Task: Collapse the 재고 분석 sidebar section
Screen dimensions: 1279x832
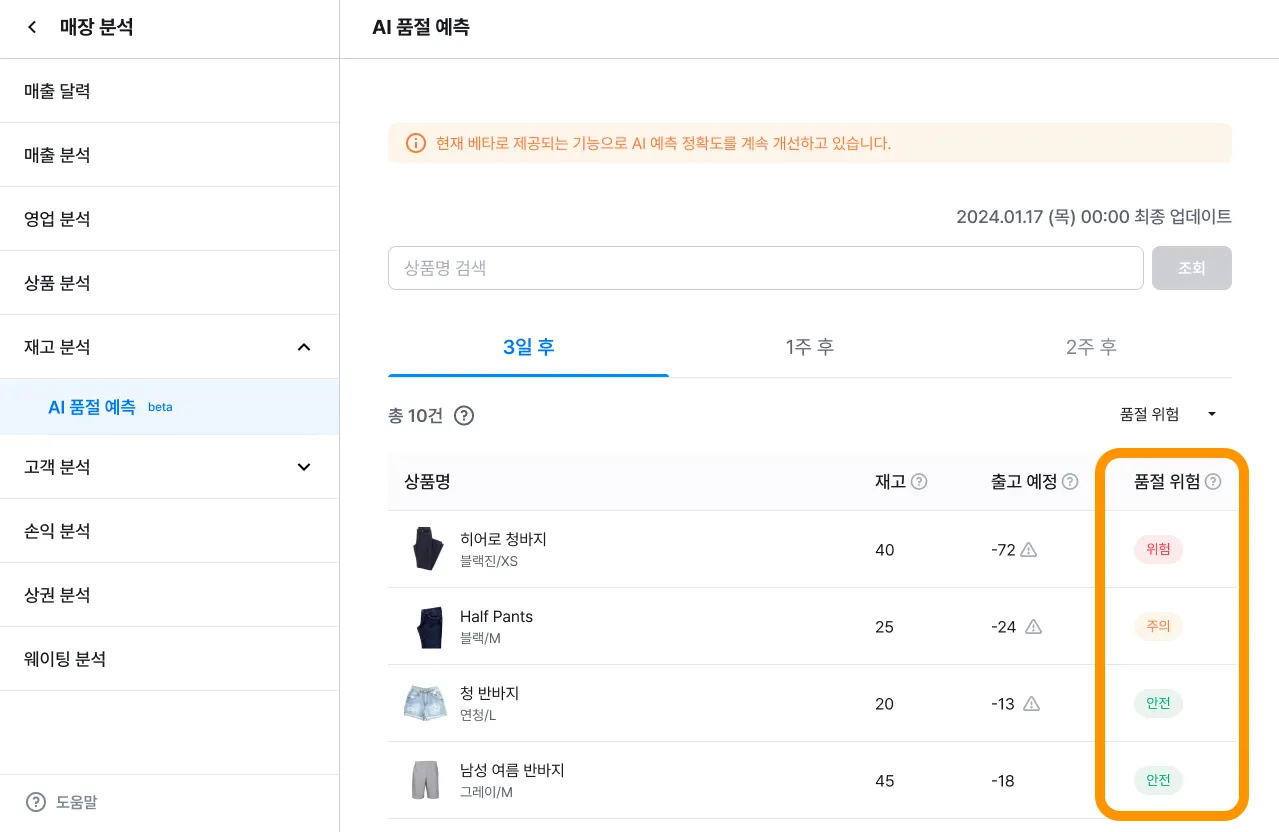Action: [304, 347]
